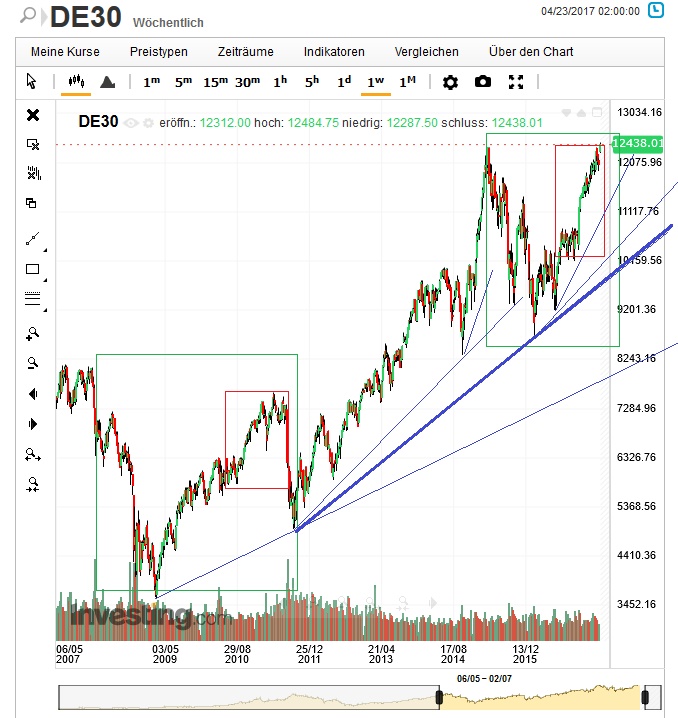
Task: Click the Vergleichen button
Action: click(x=426, y=52)
